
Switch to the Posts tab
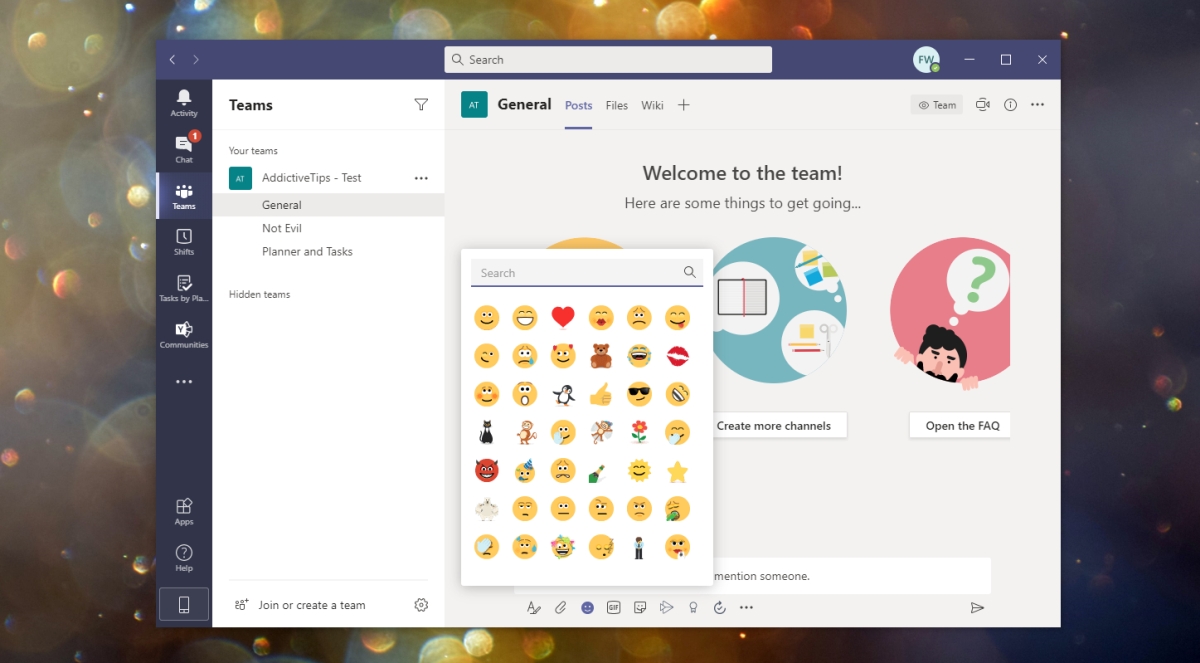[578, 105]
